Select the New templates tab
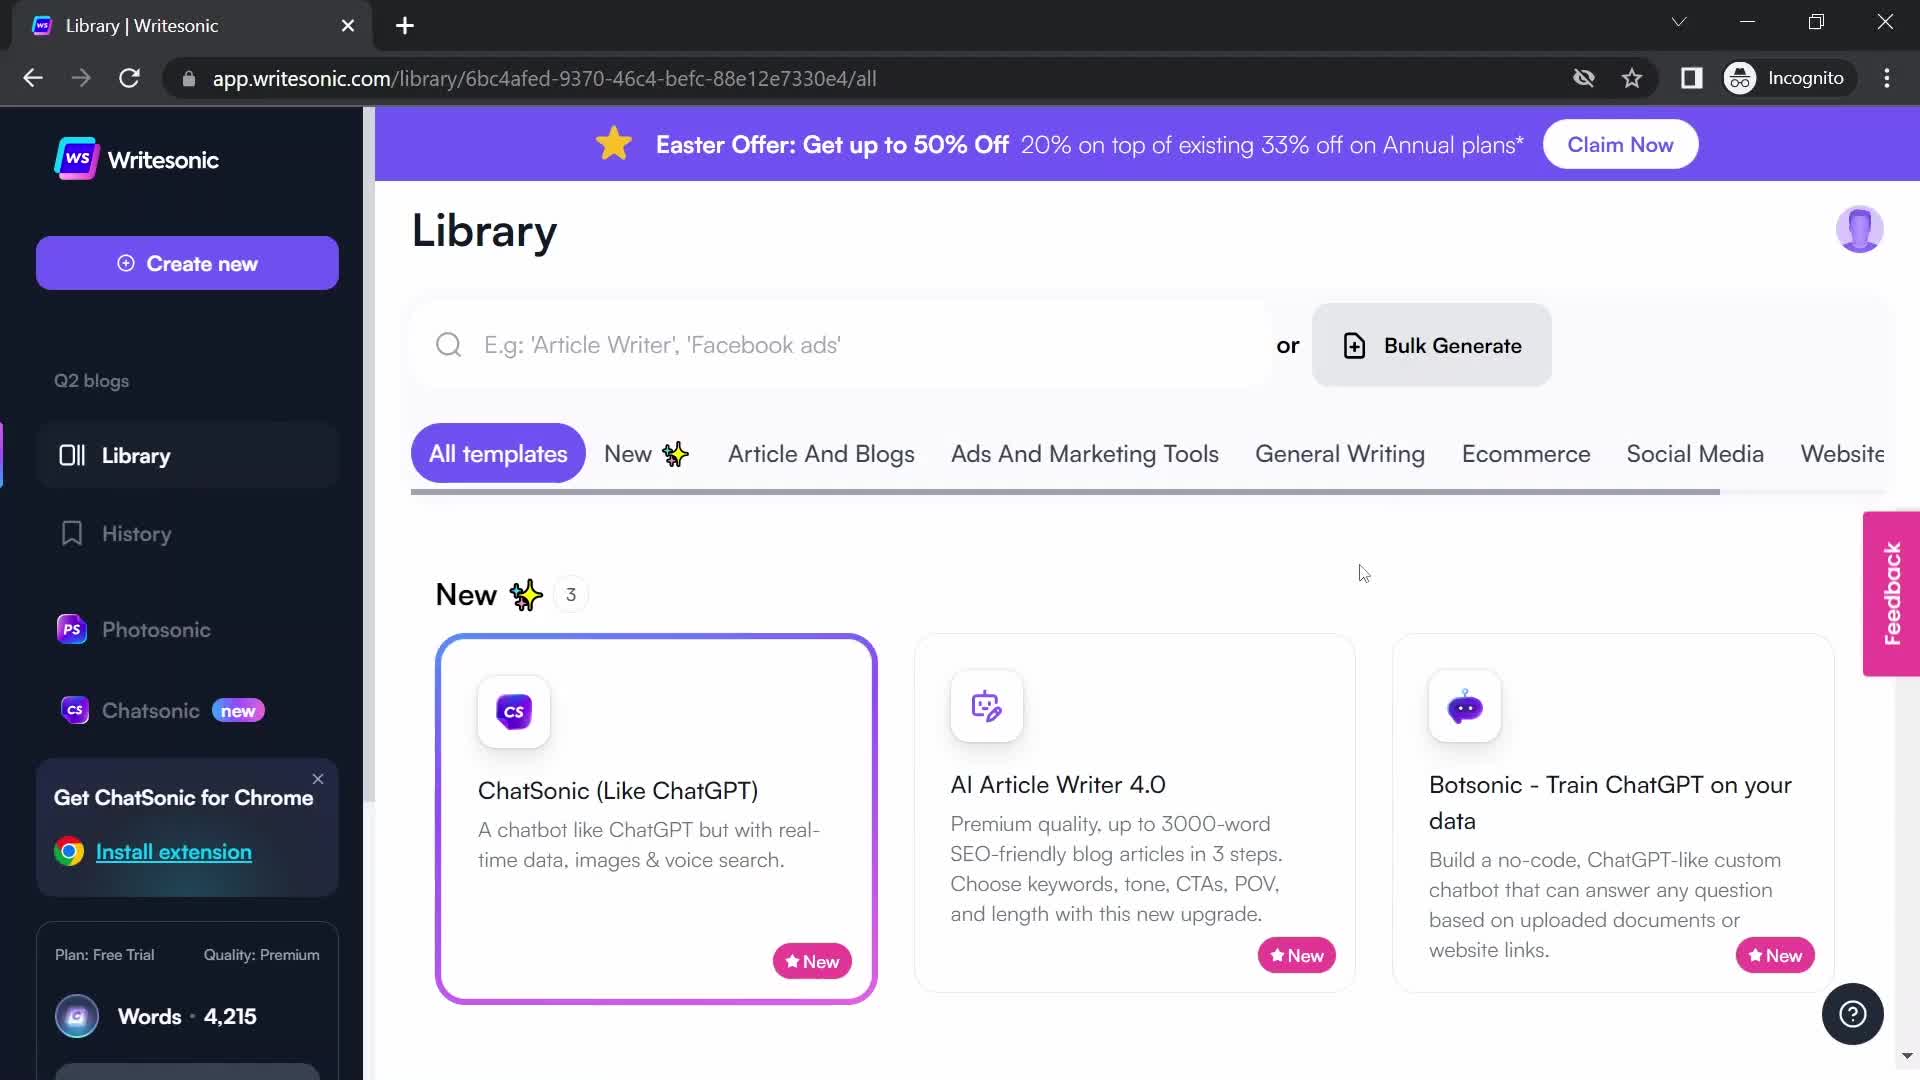The width and height of the screenshot is (1920, 1080). tap(646, 454)
